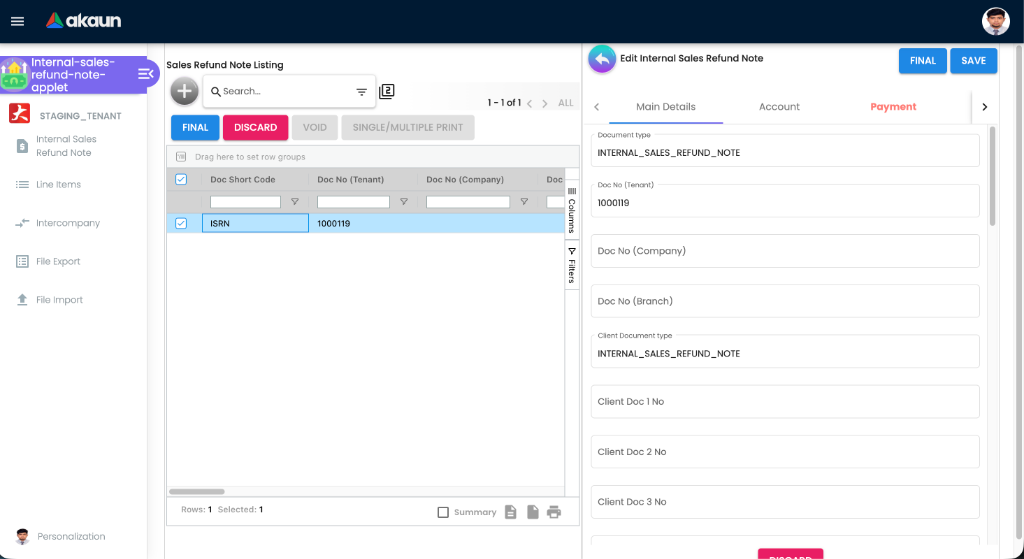Click the STAGING_TENANT logo icon

20,114
